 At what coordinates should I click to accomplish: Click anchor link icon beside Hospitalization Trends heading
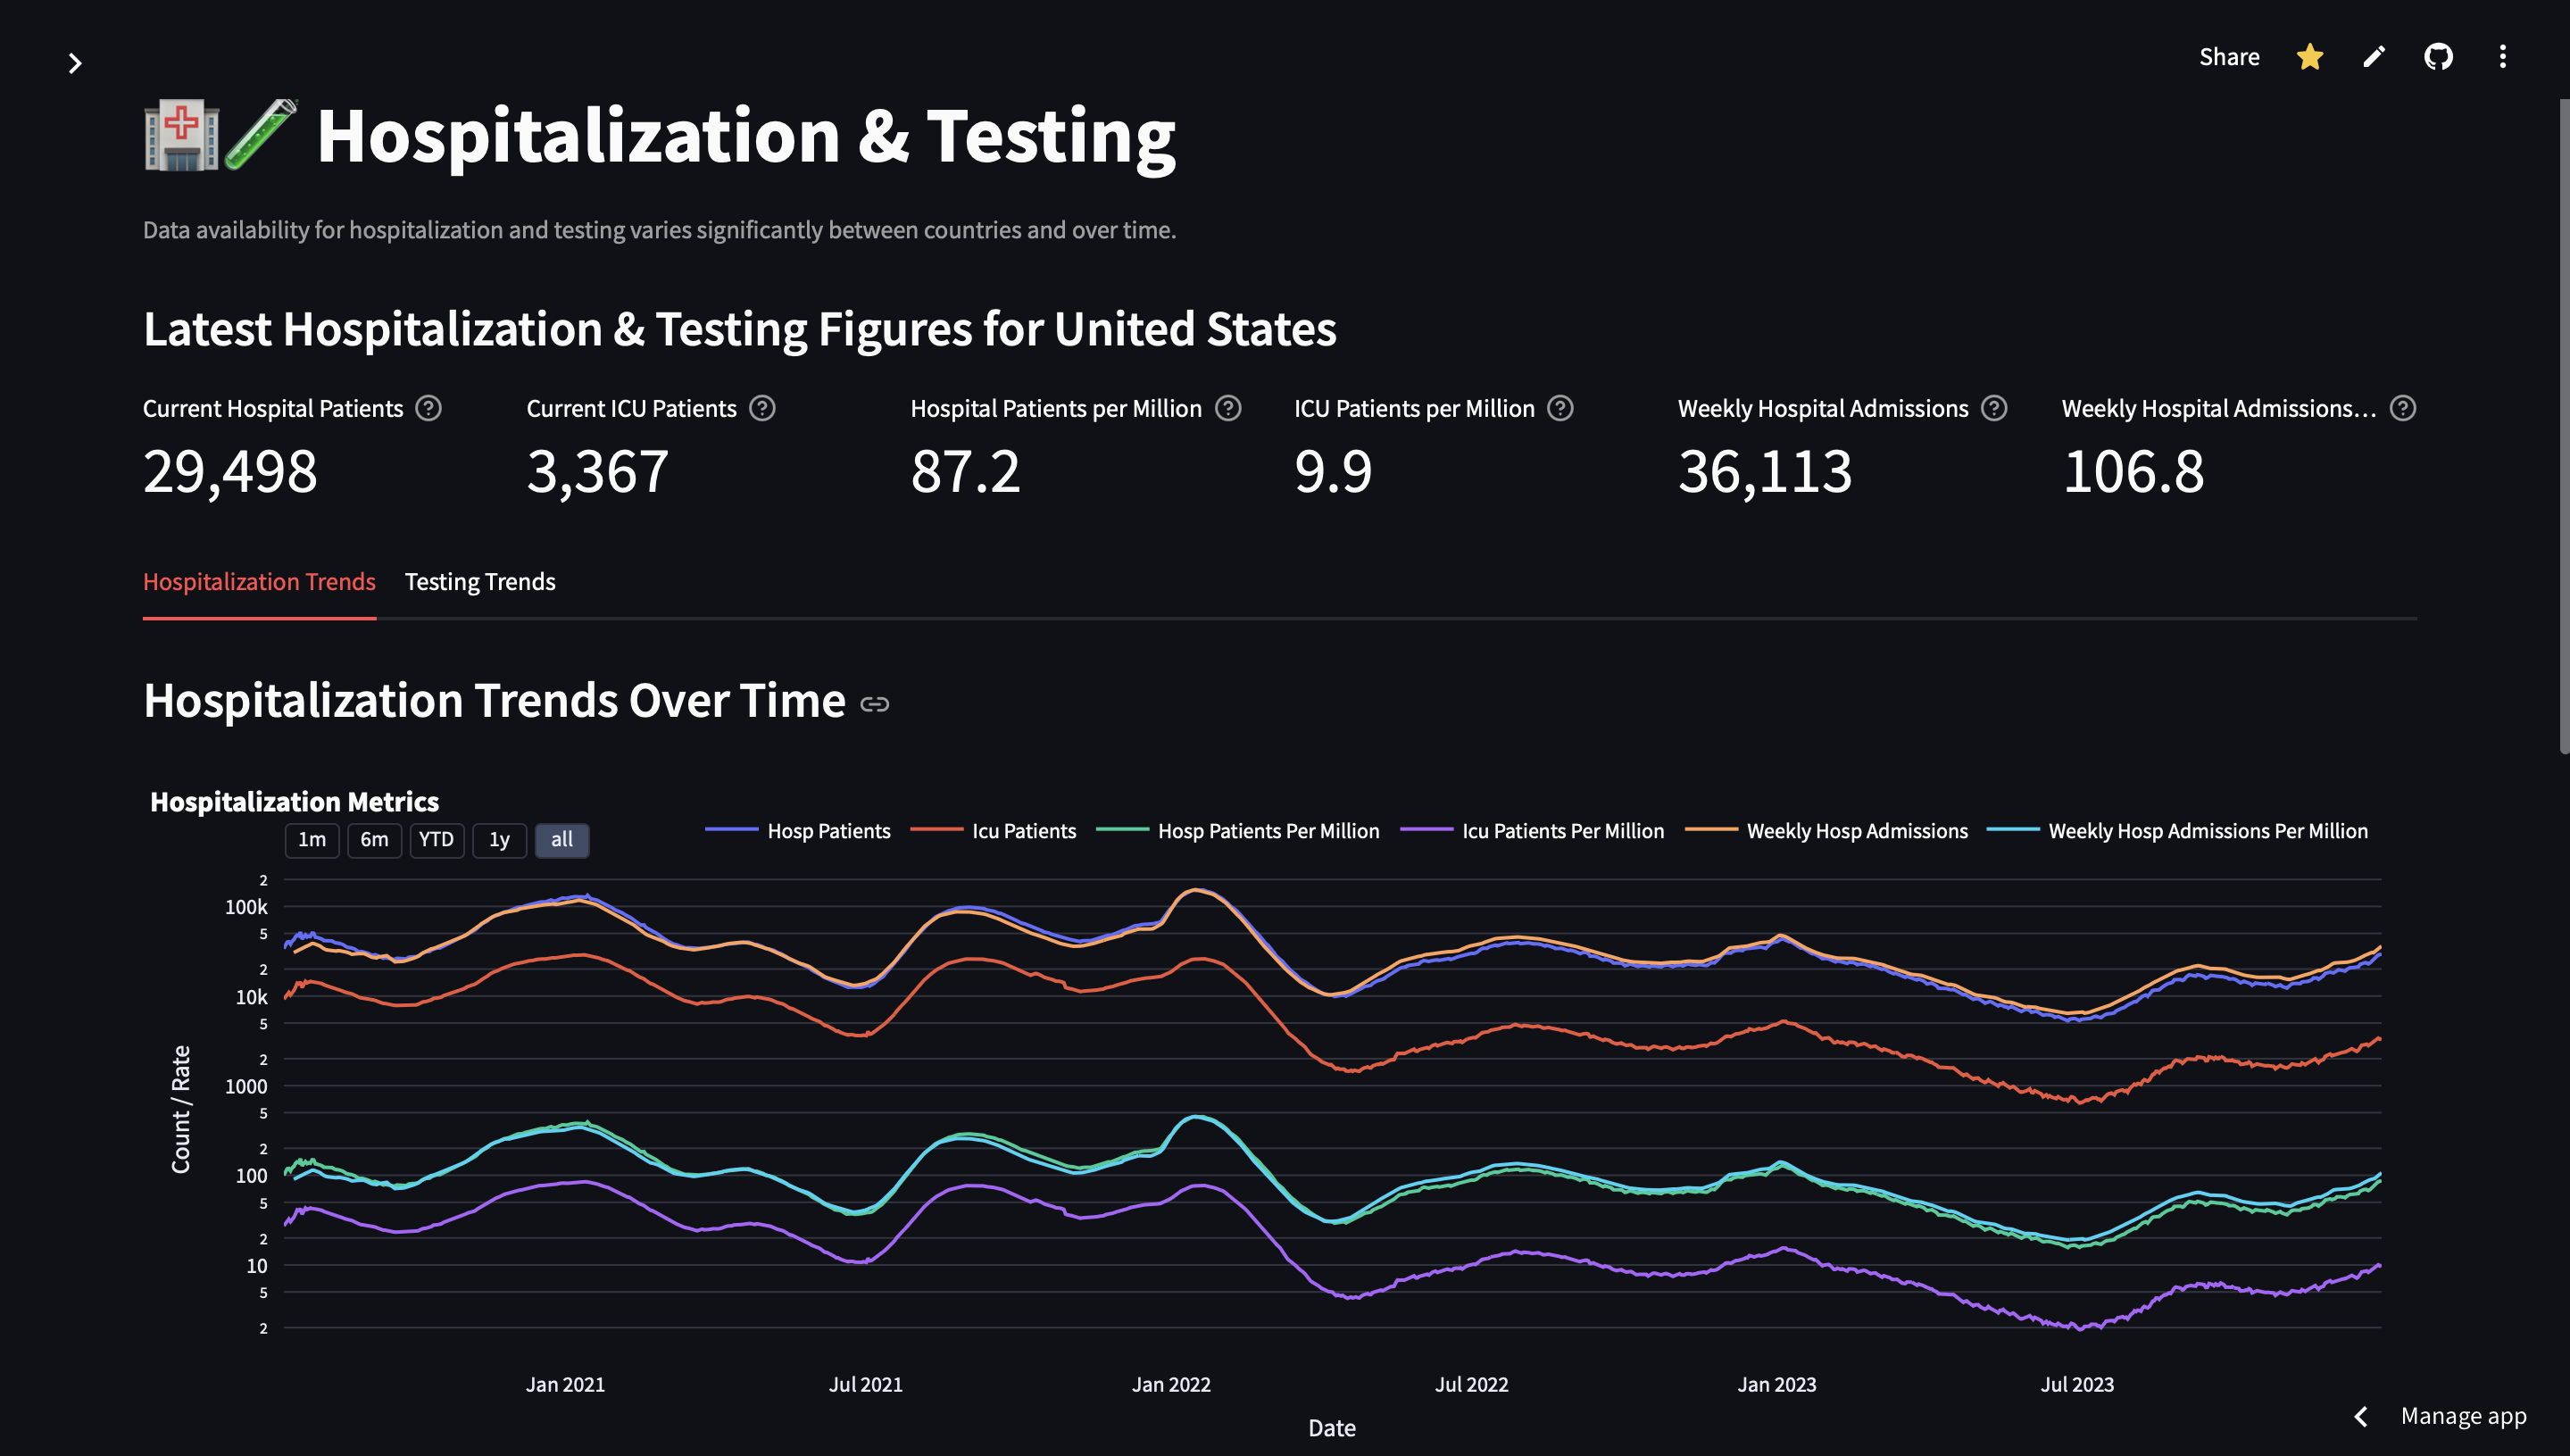point(874,704)
